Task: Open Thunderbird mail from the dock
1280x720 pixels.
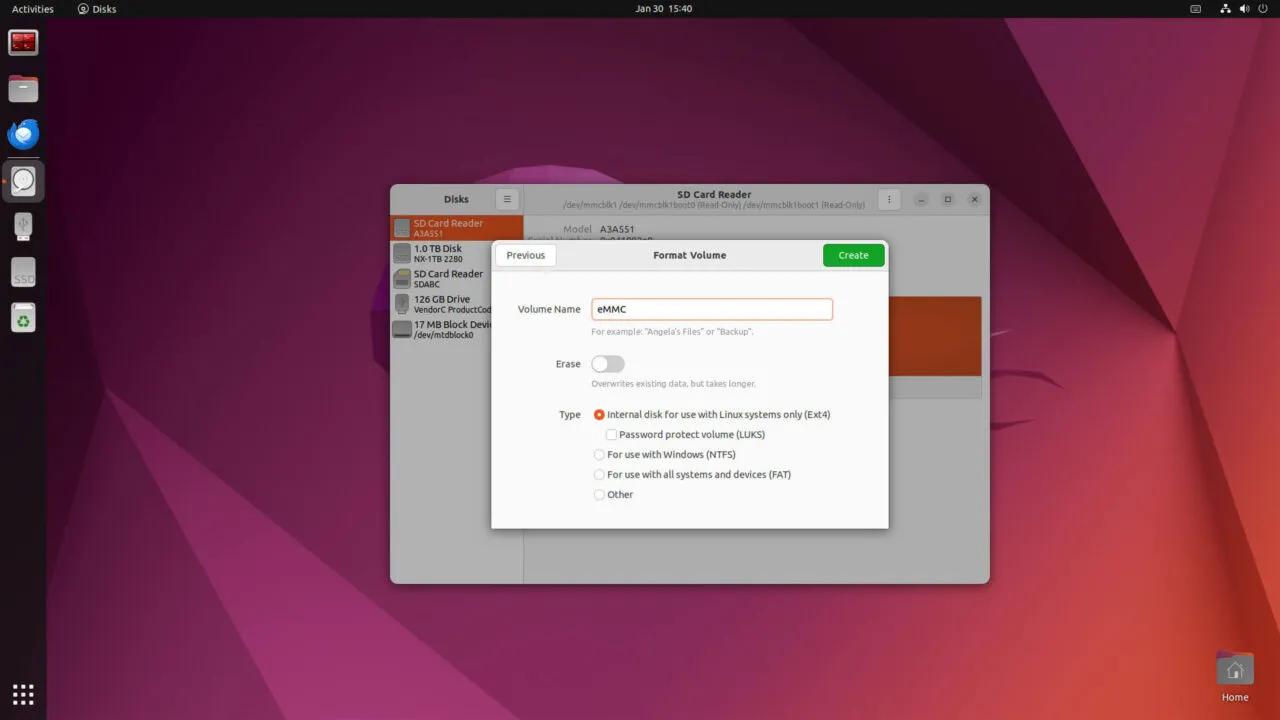Action: pyautogui.click(x=23, y=134)
